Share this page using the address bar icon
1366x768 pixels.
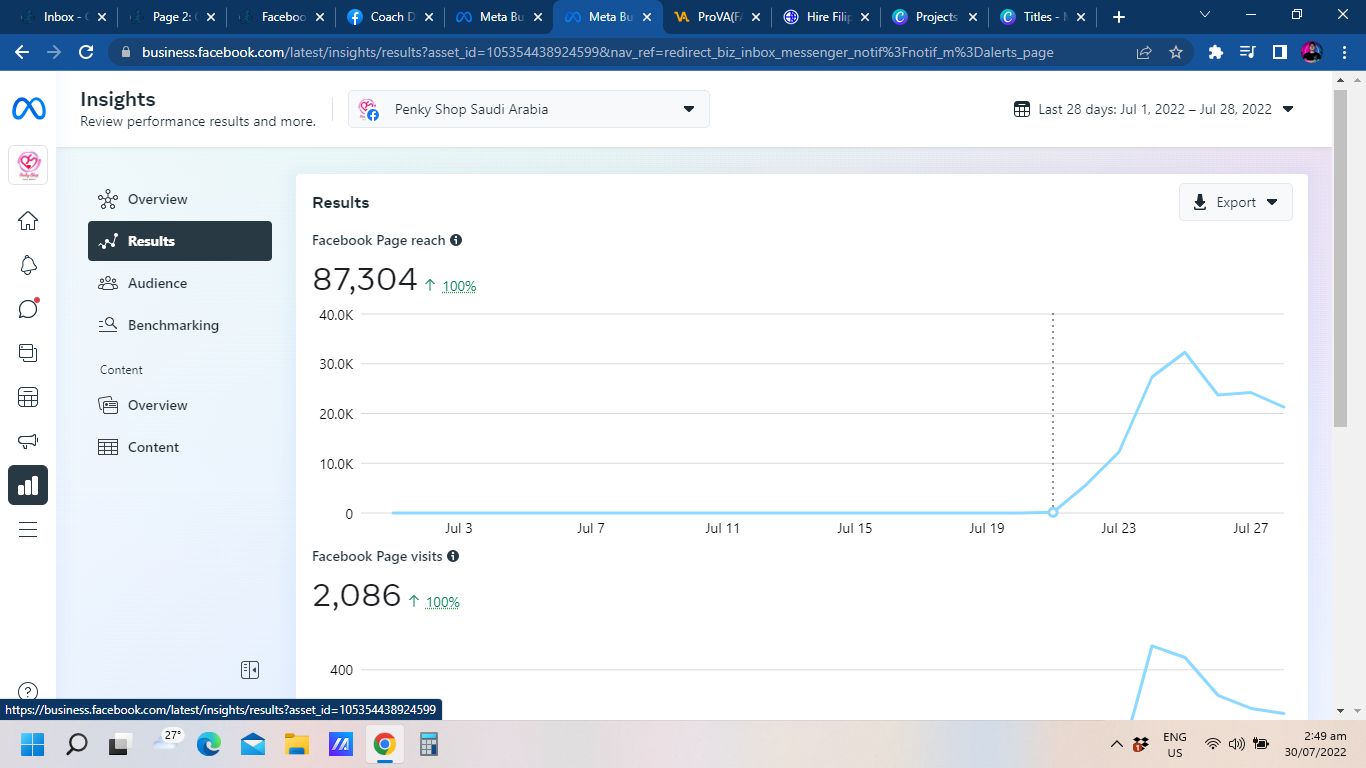1144,52
